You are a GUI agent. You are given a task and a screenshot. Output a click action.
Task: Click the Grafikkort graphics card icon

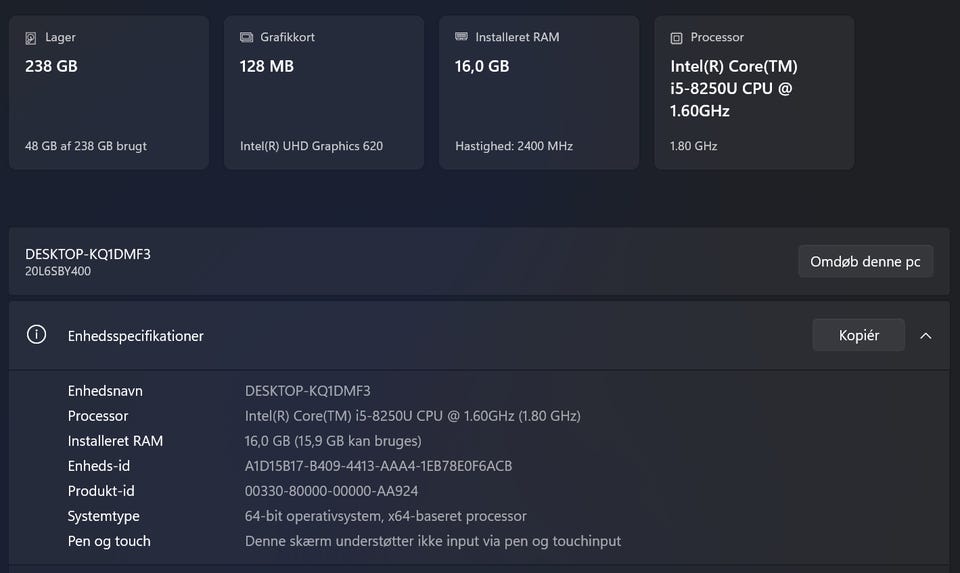pos(246,38)
